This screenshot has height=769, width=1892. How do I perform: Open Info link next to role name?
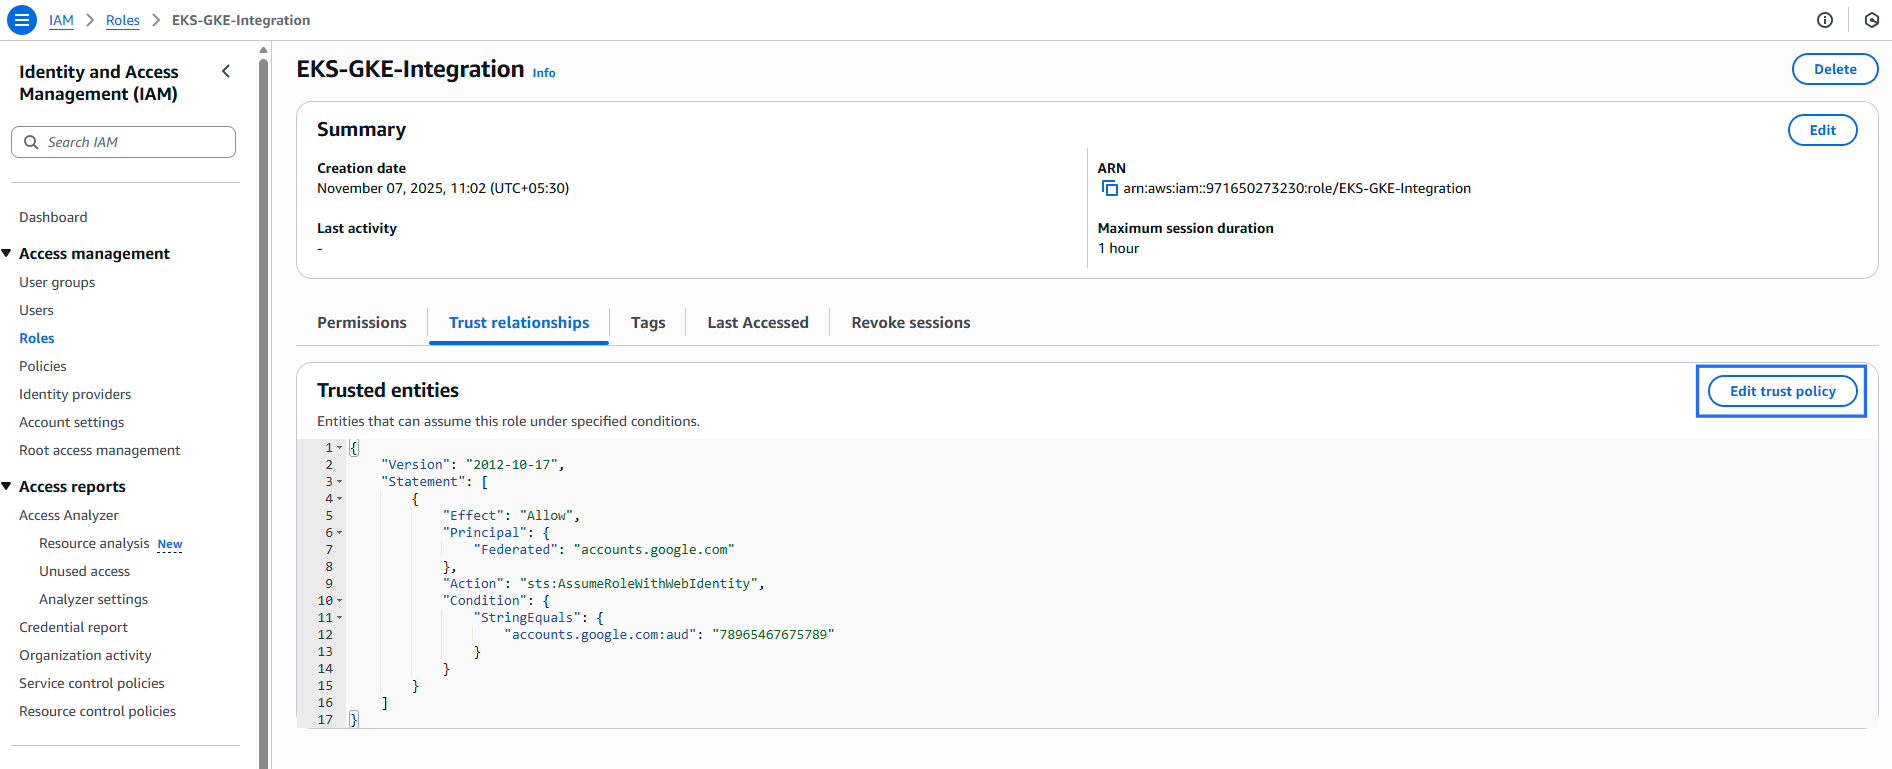tap(543, 73)
